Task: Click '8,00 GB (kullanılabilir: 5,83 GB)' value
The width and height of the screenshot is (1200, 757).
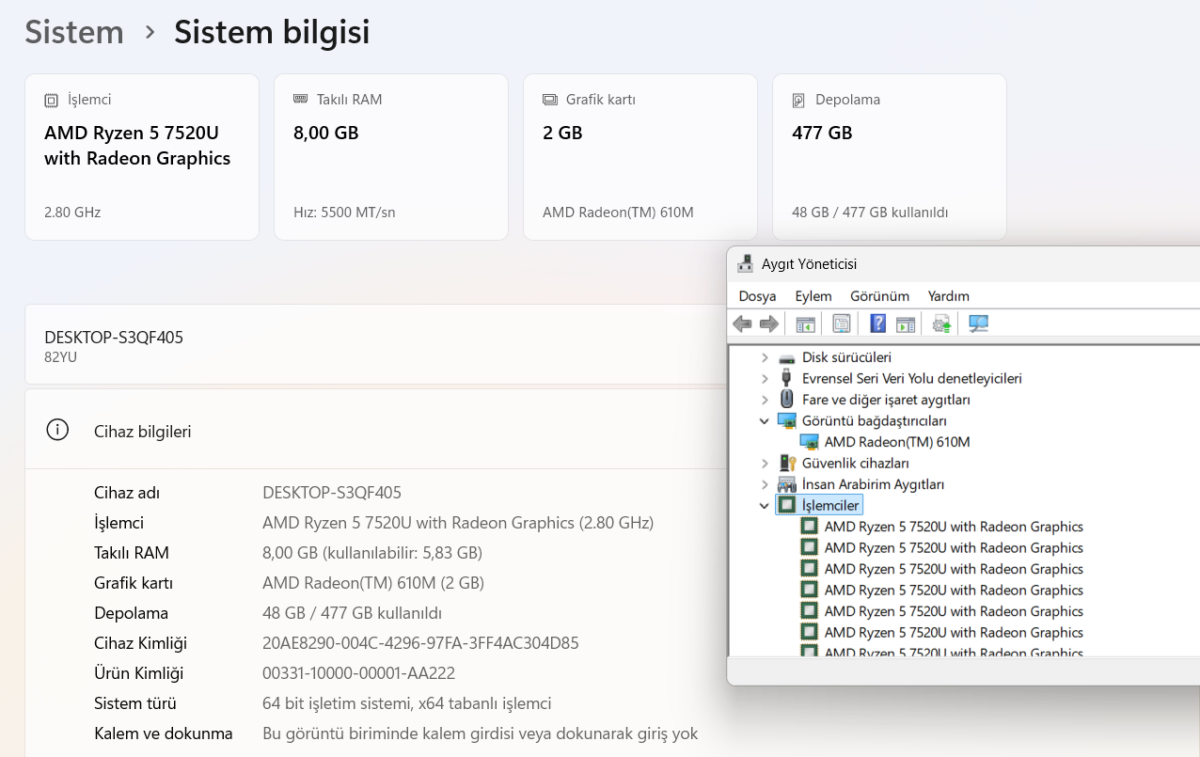Action: [x=372, y=553]
